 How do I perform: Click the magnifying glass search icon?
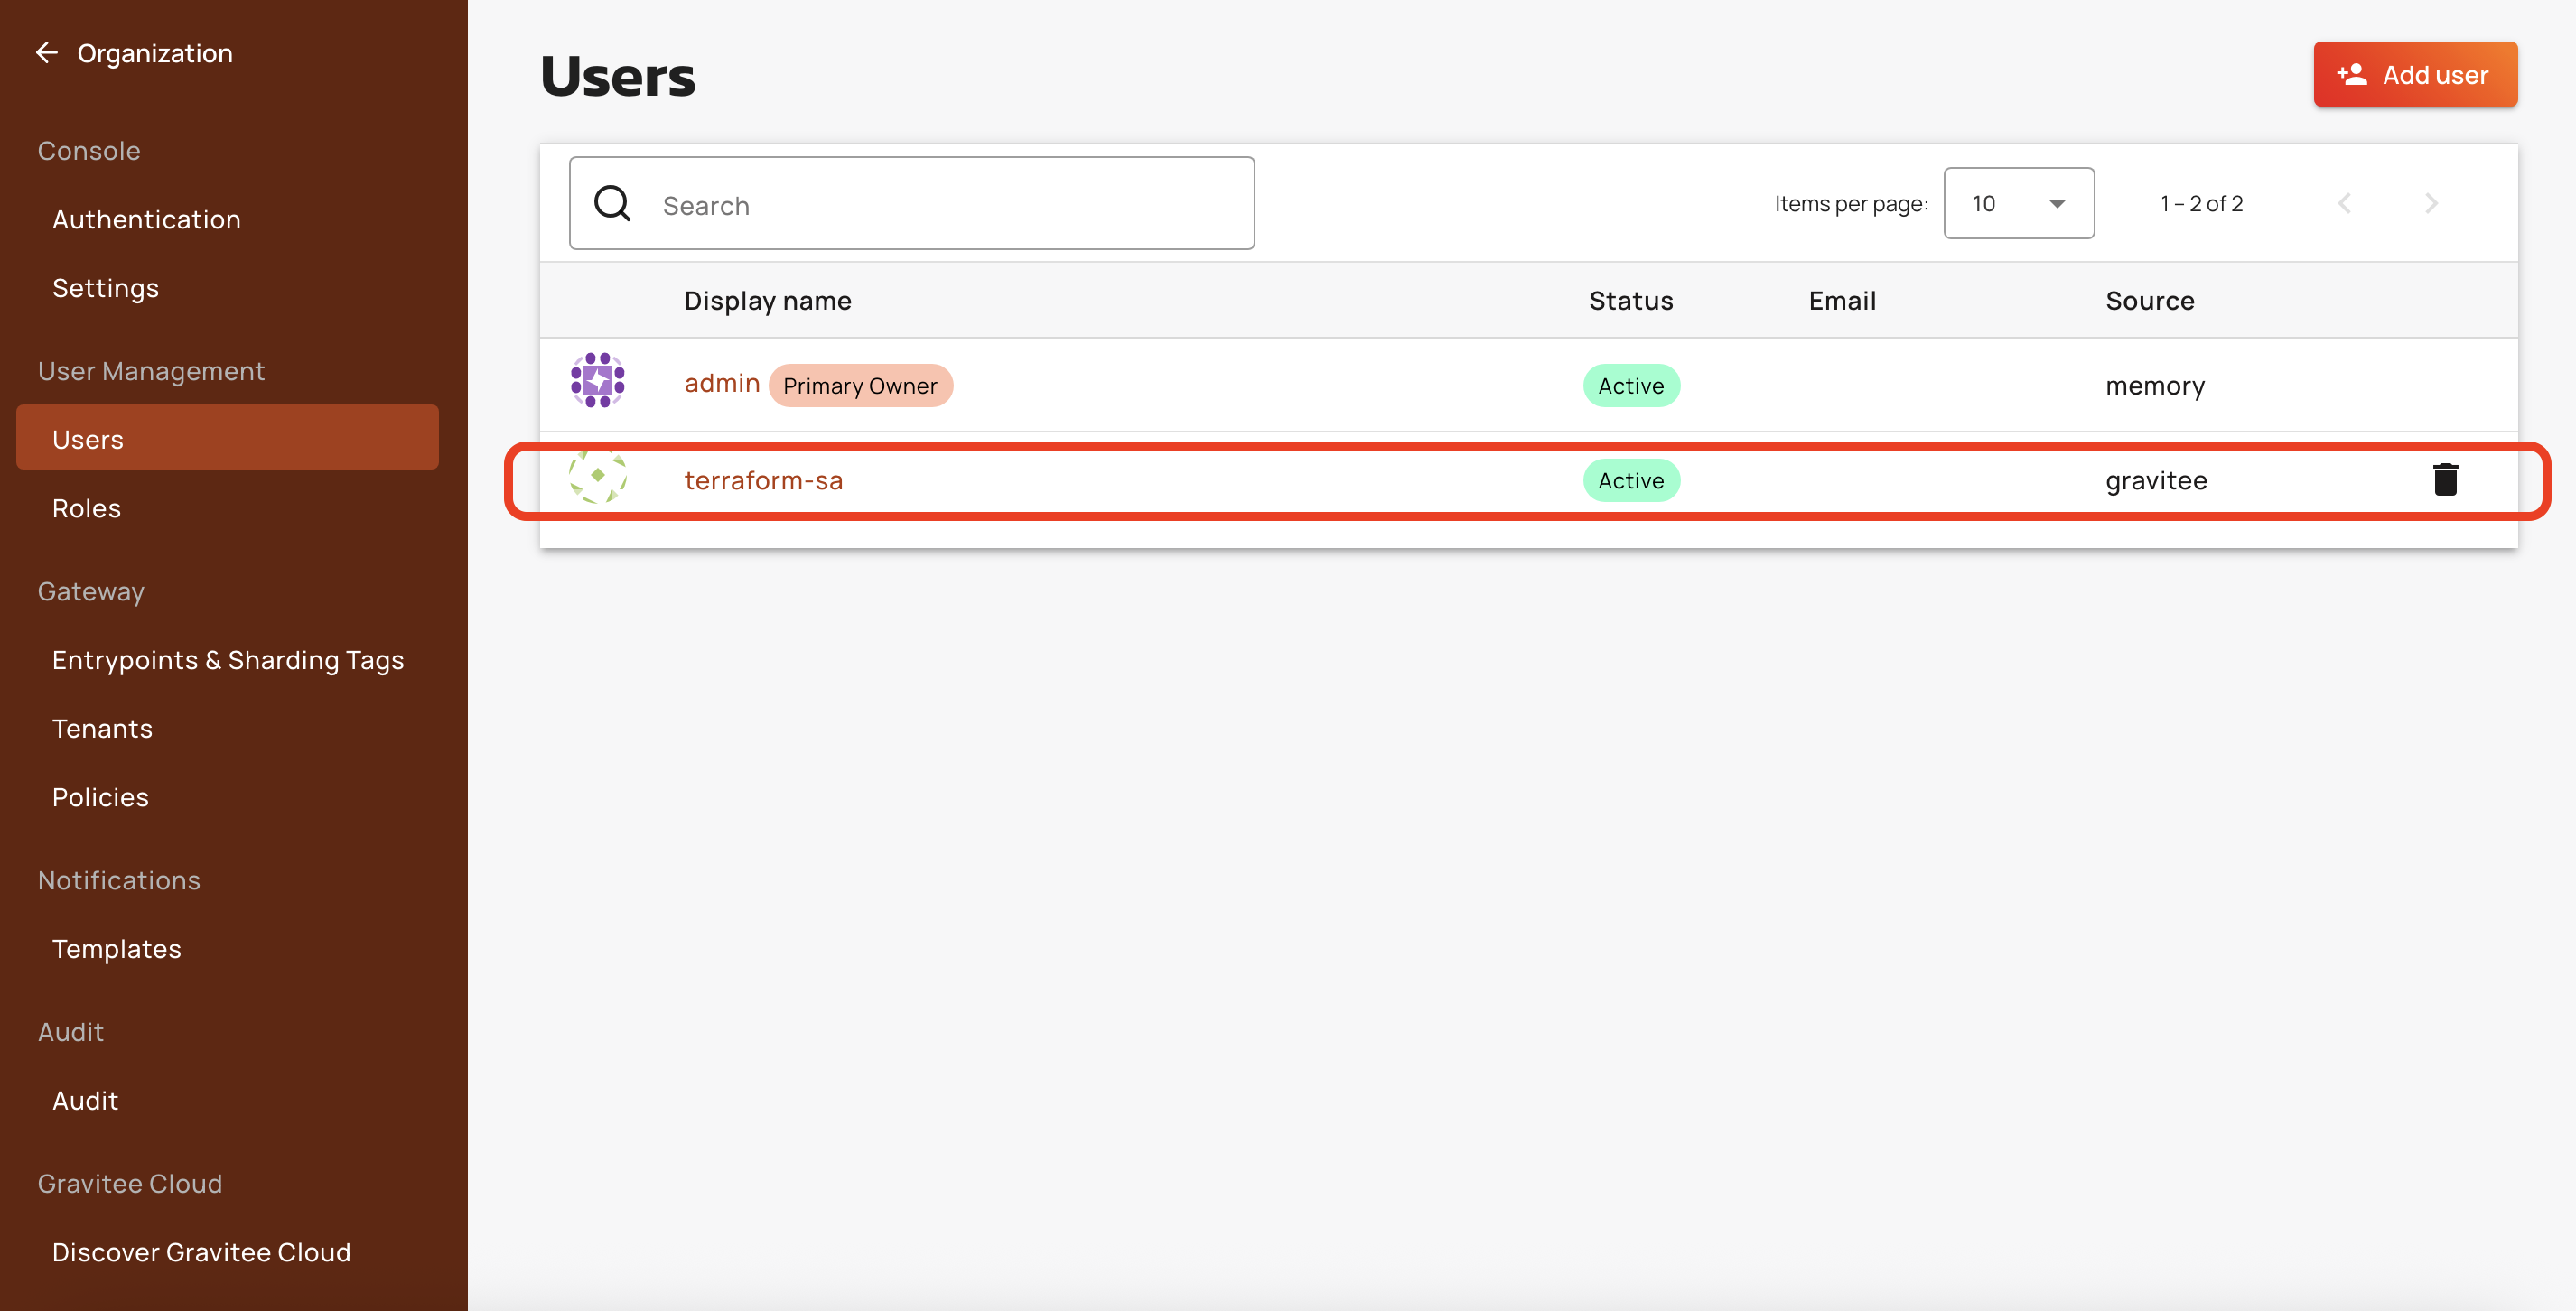click(x=612, y=204)
